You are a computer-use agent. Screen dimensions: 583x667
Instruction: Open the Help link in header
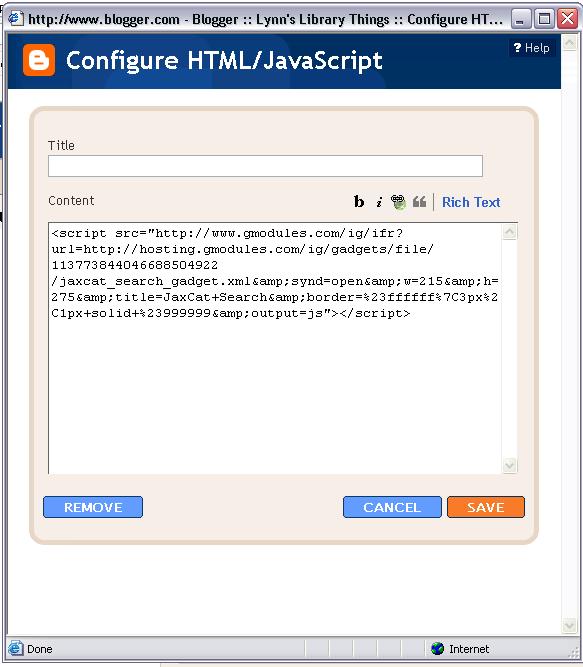(x=531, y=48)
